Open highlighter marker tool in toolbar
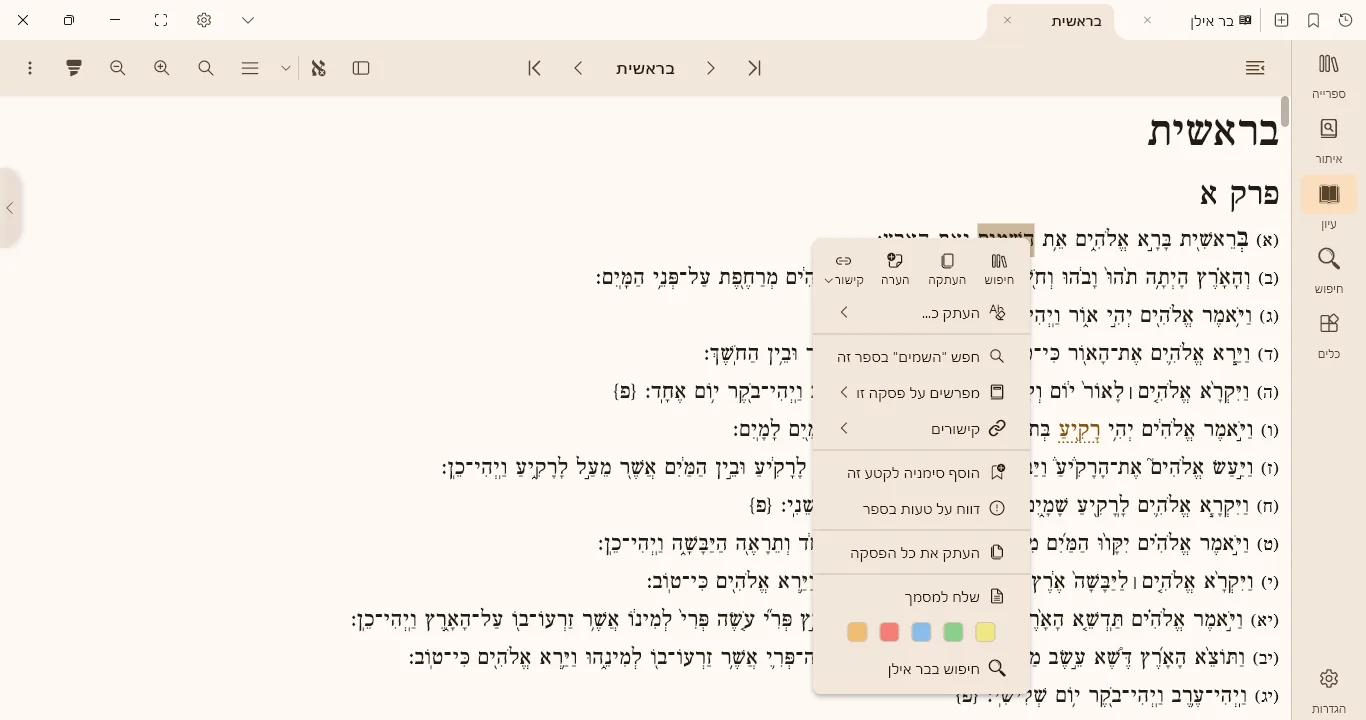This screenshot has height=720, width=1366. [x=74, y=68]
